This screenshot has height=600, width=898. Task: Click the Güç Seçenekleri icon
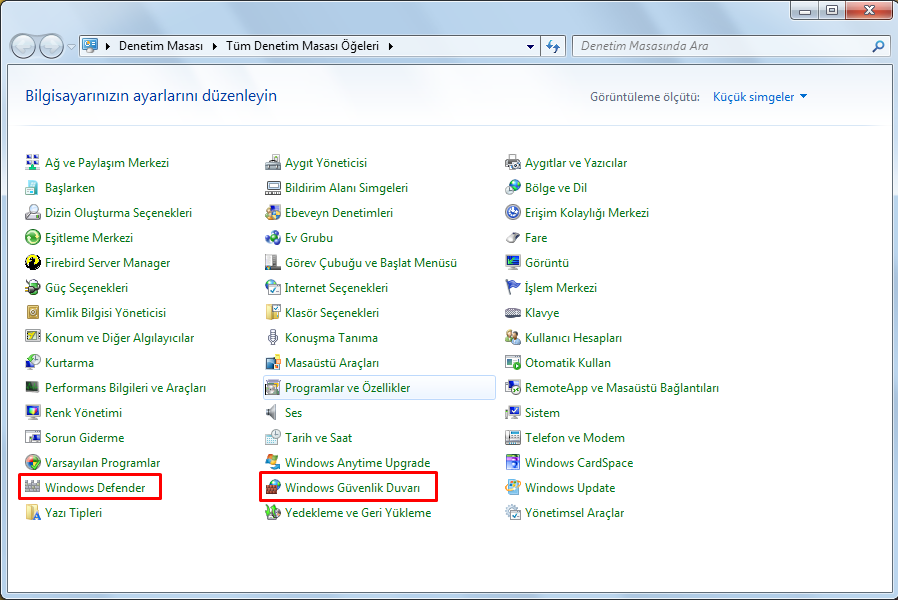(33, 287)
